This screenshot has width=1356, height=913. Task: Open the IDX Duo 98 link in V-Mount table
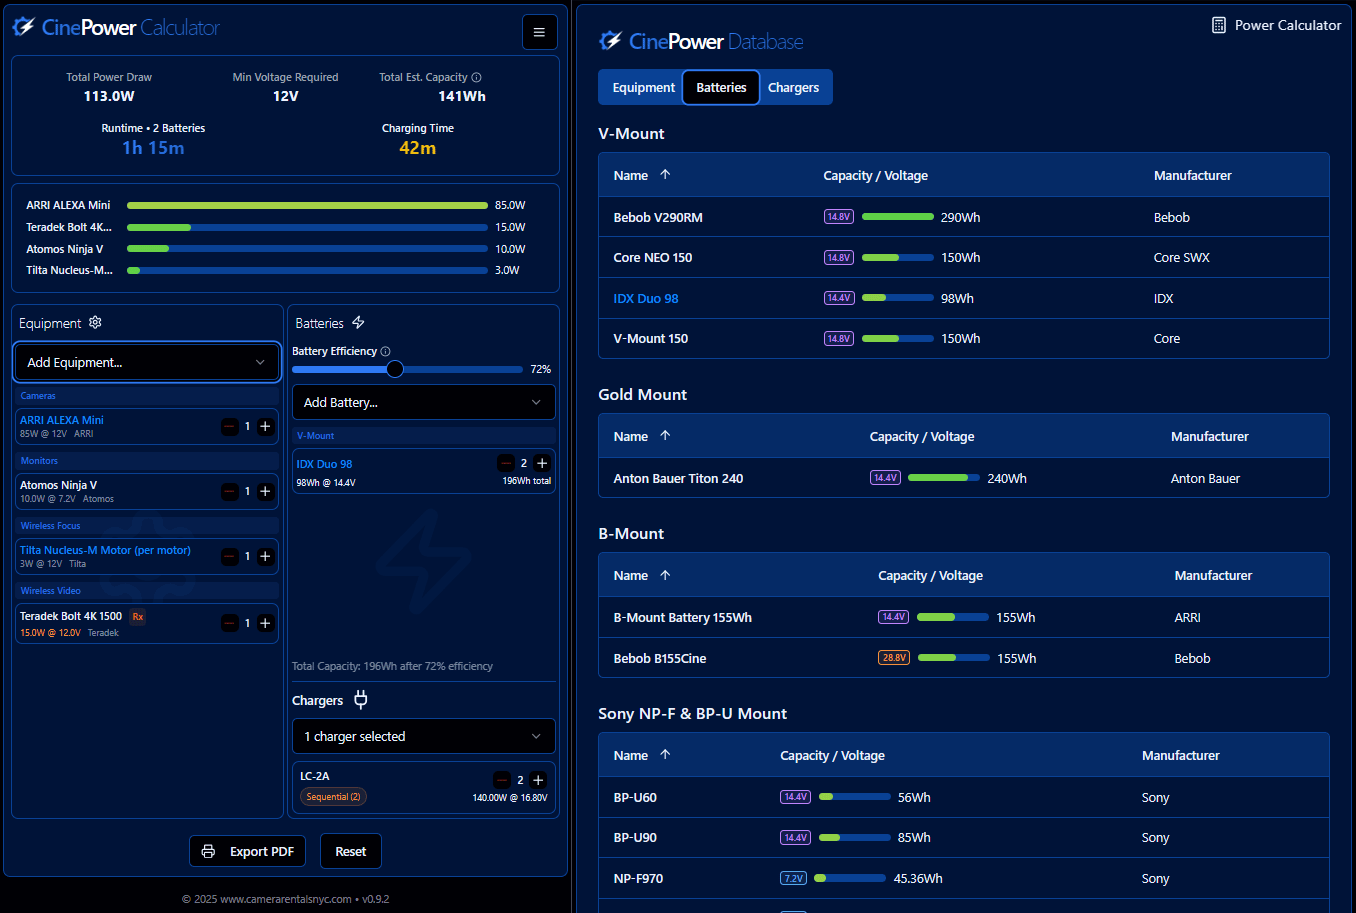coord(645,297)
